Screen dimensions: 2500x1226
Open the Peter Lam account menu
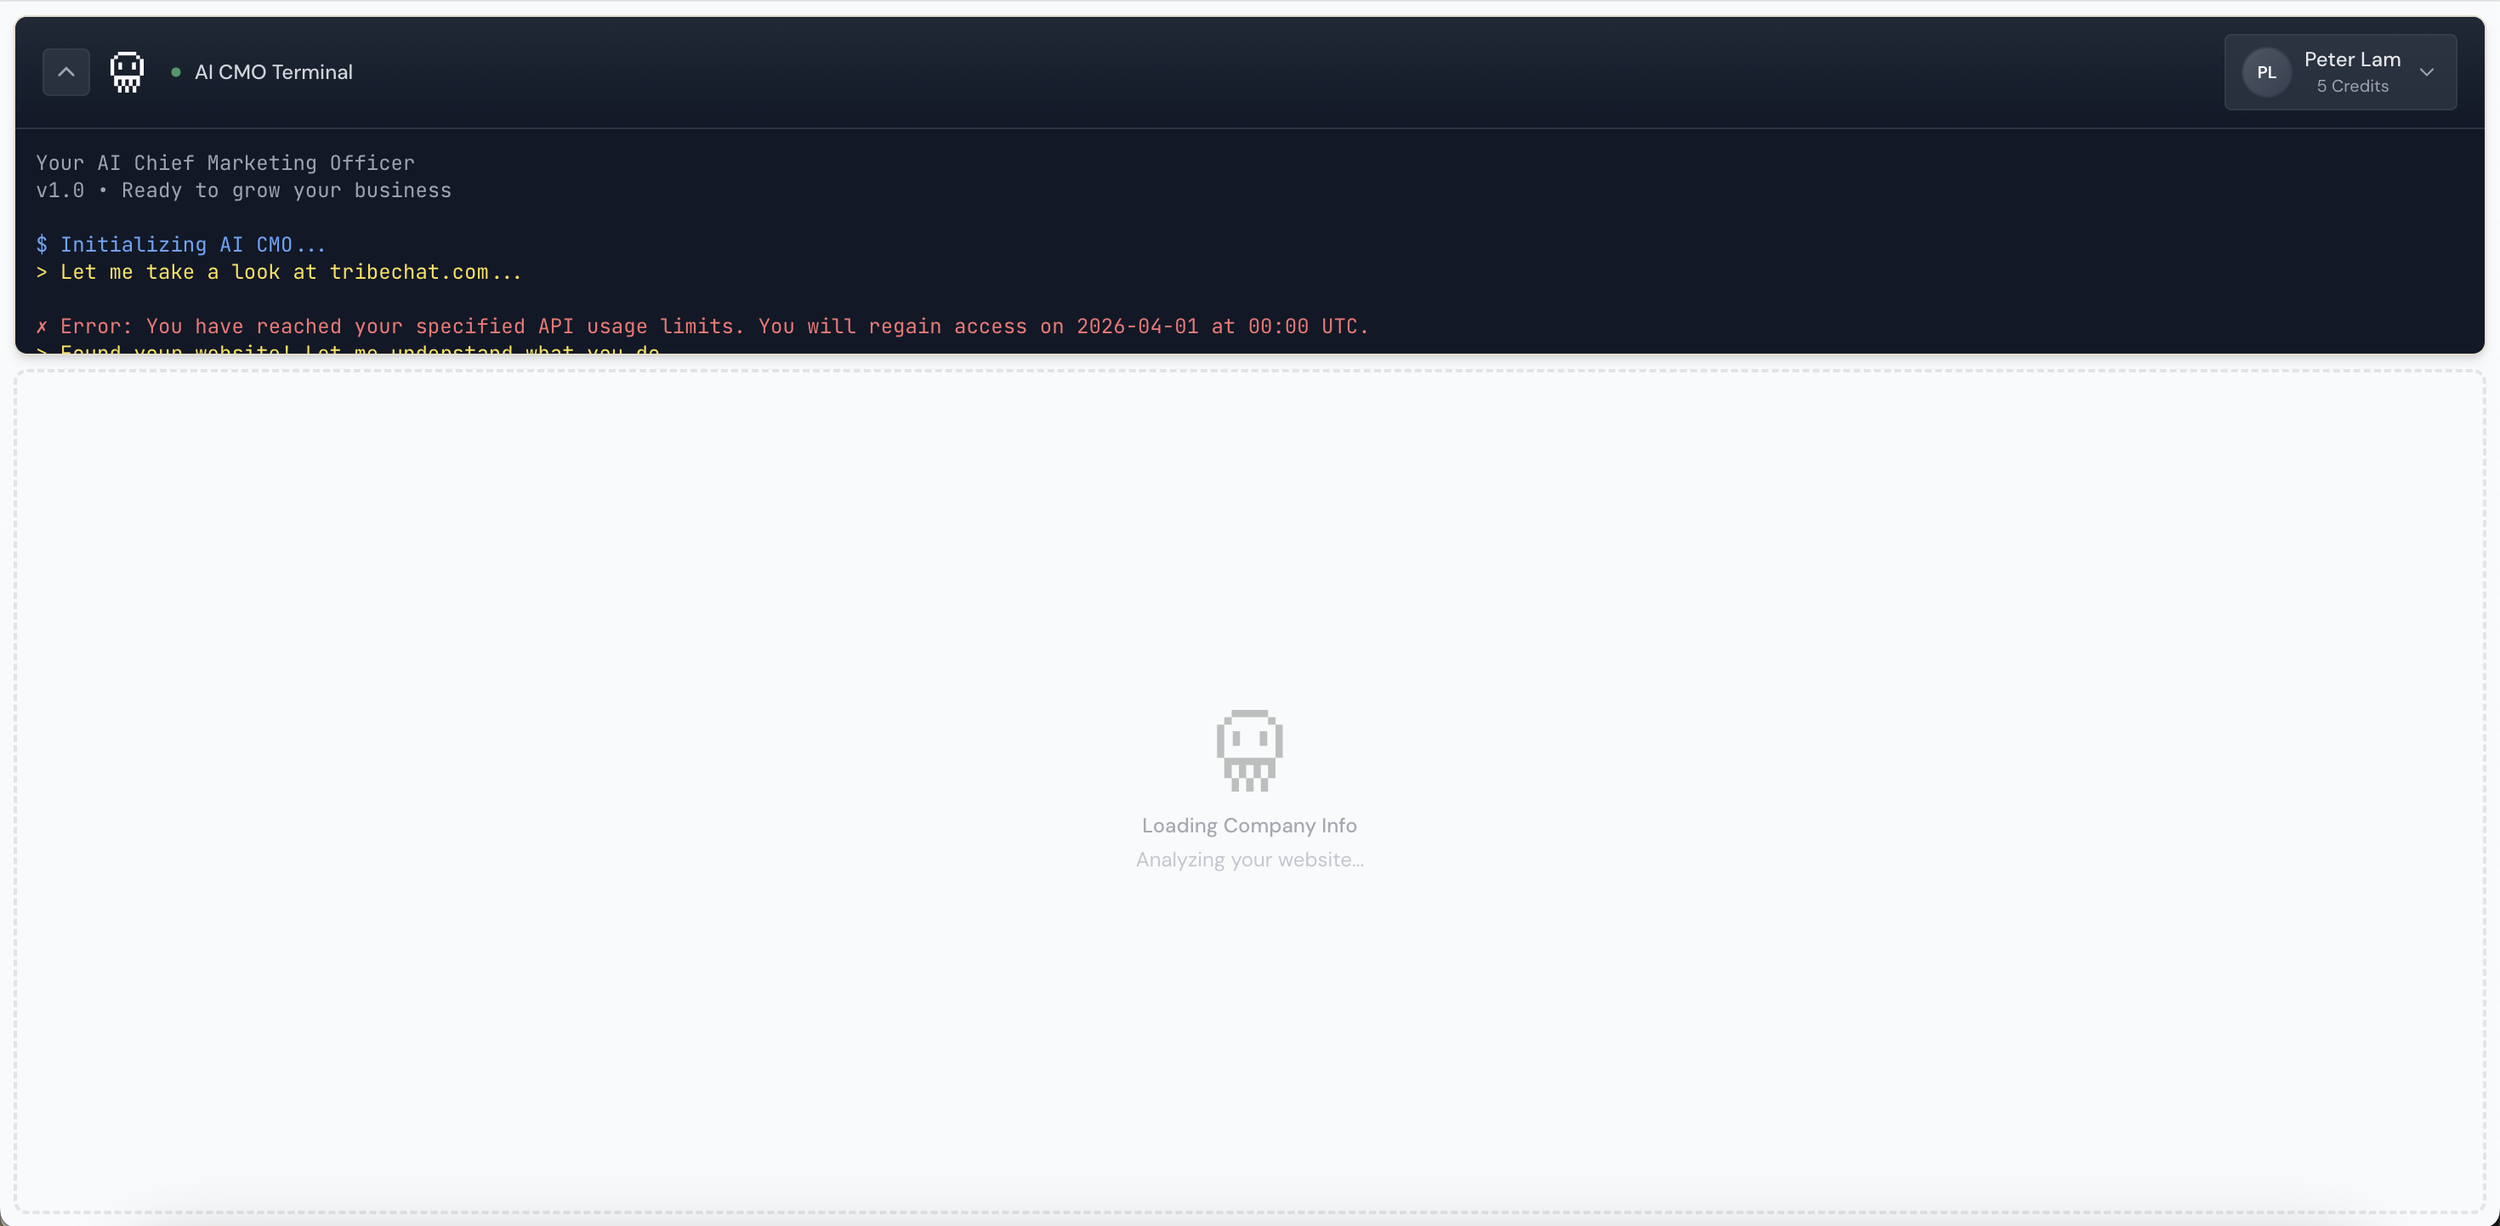coord(2351,60)
